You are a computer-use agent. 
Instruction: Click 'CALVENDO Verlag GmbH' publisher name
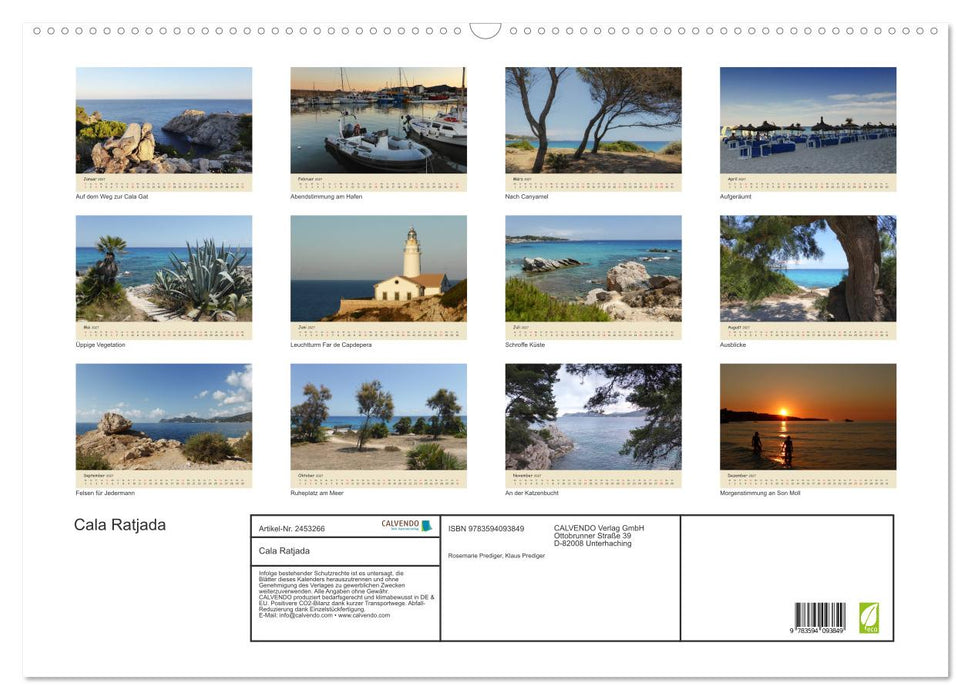599,528
